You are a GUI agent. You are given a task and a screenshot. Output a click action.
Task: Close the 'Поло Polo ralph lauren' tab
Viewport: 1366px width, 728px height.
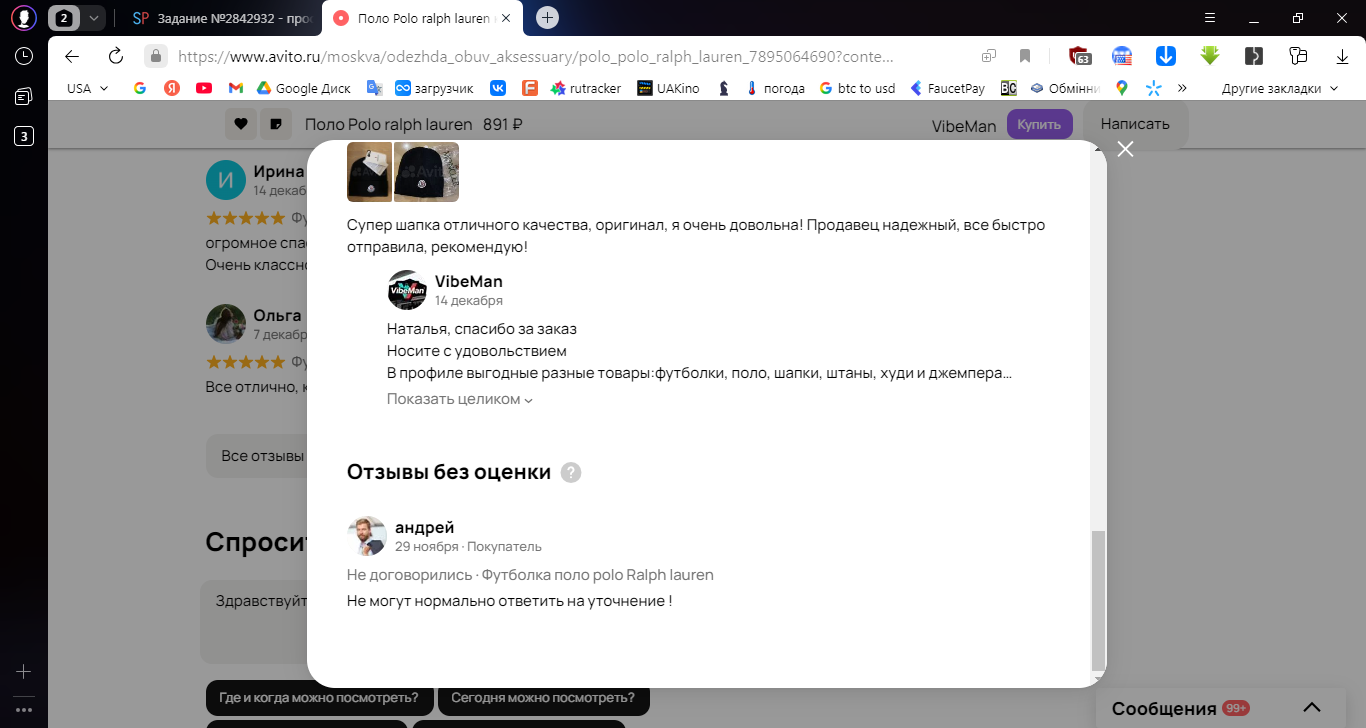(x=507, y=18)
